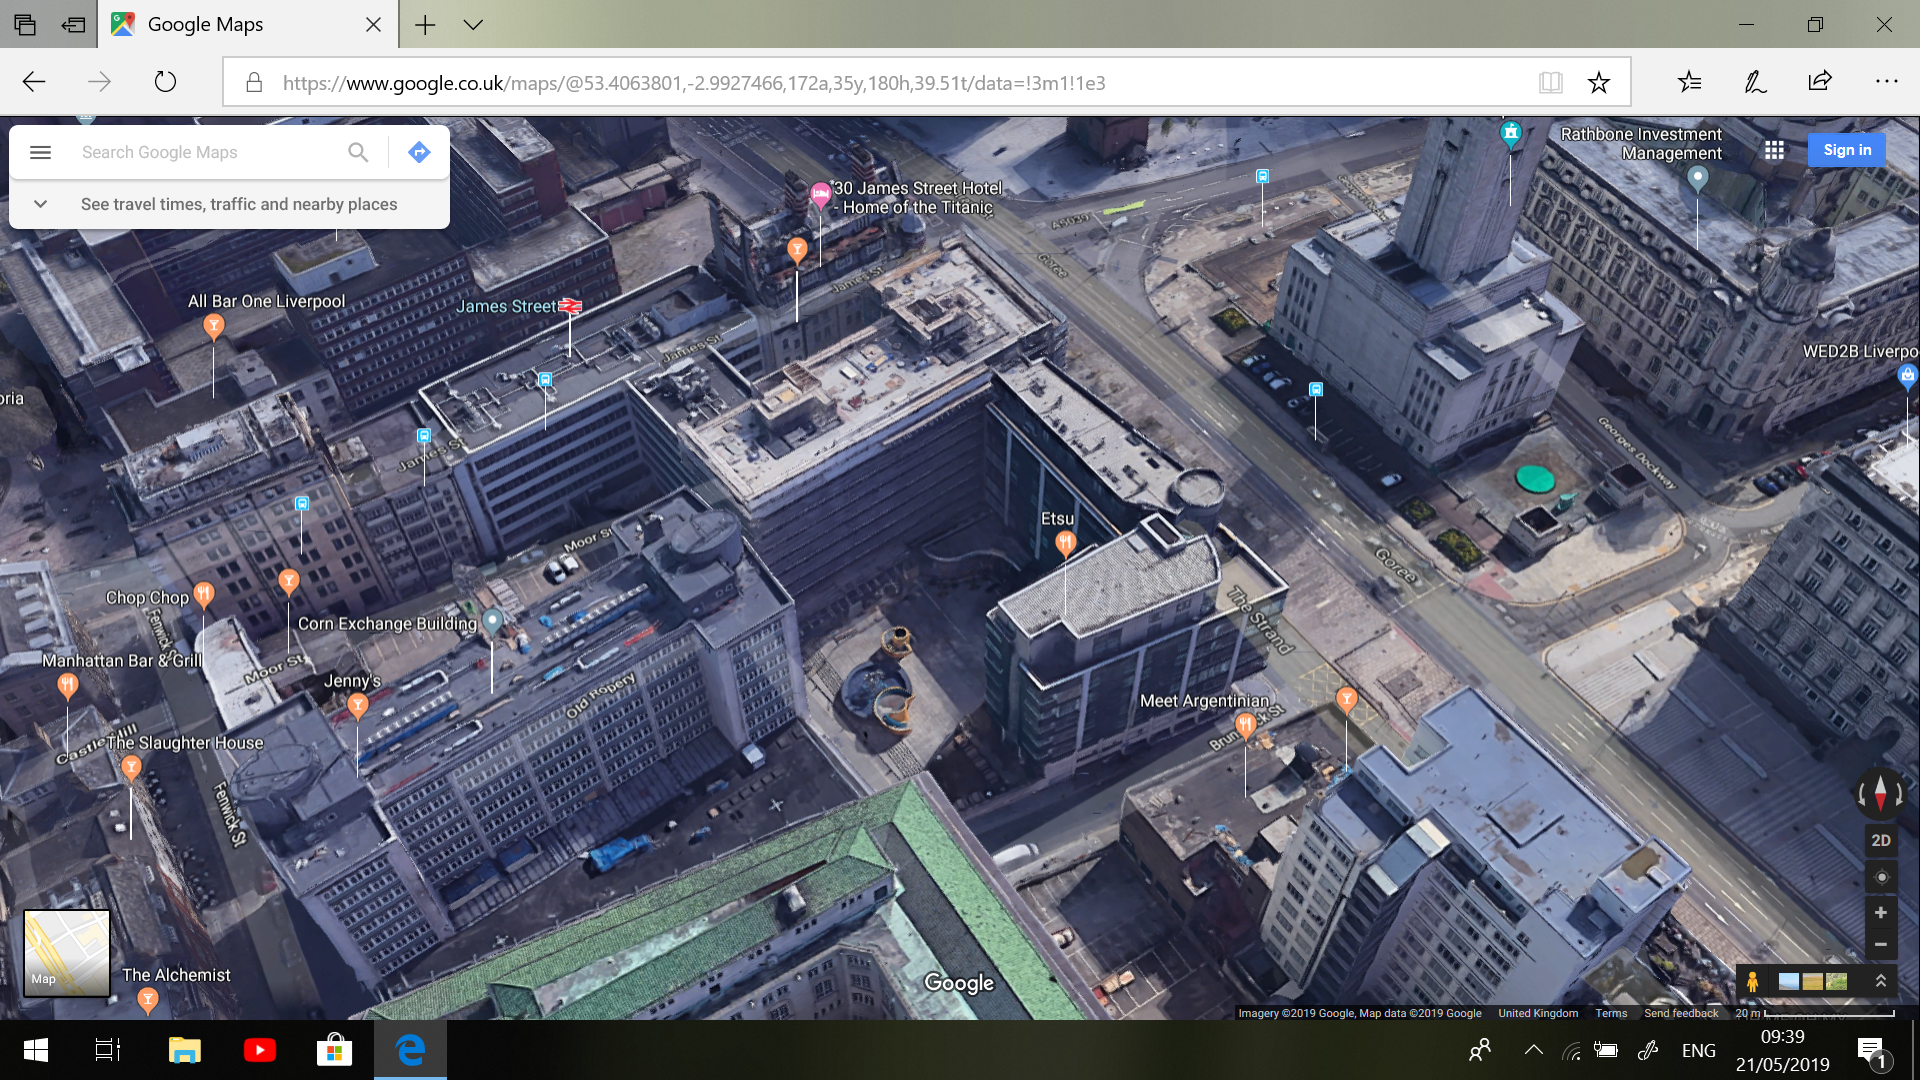Zoom in with the plus button

coord(1881,912)
